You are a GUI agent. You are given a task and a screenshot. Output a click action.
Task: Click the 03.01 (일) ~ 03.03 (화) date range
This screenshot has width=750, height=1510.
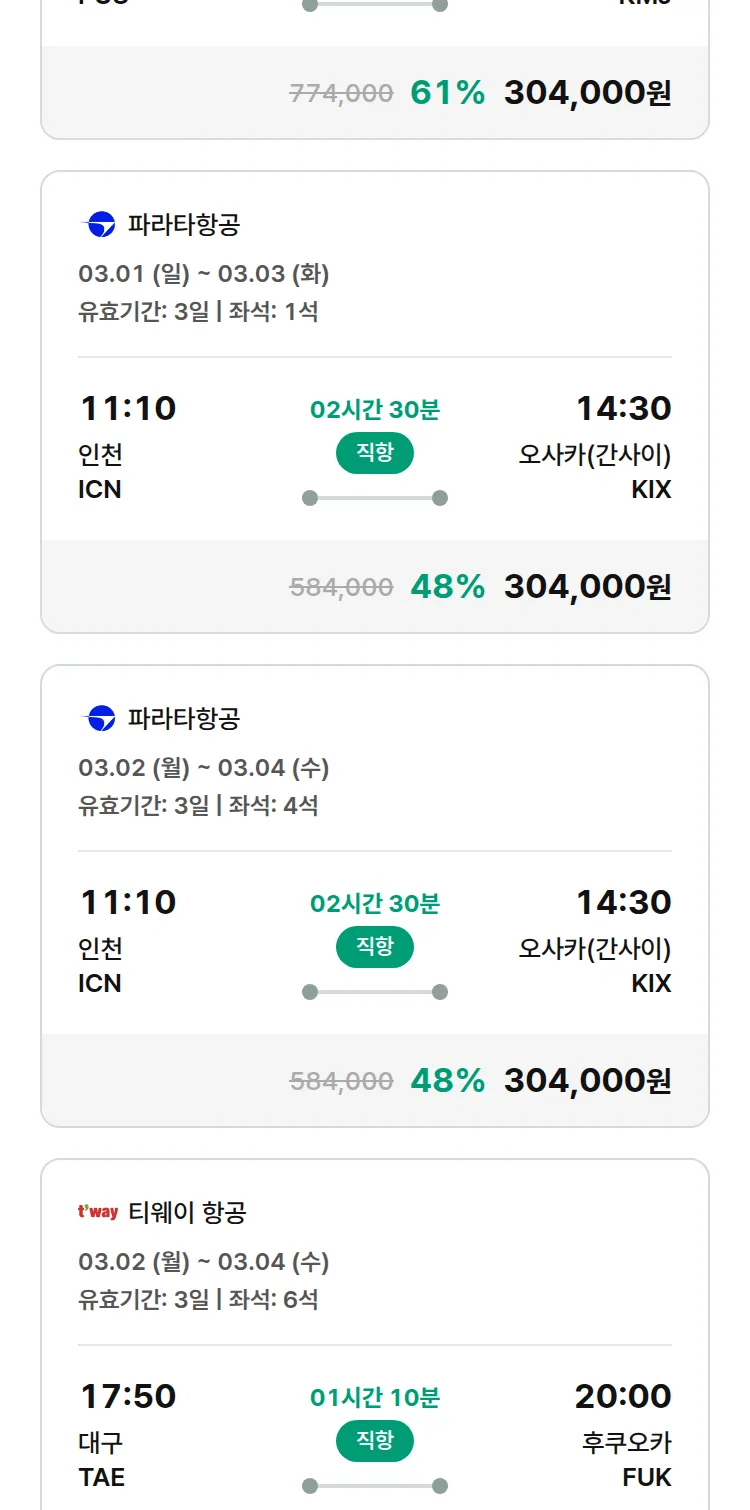tap(204, 273)
